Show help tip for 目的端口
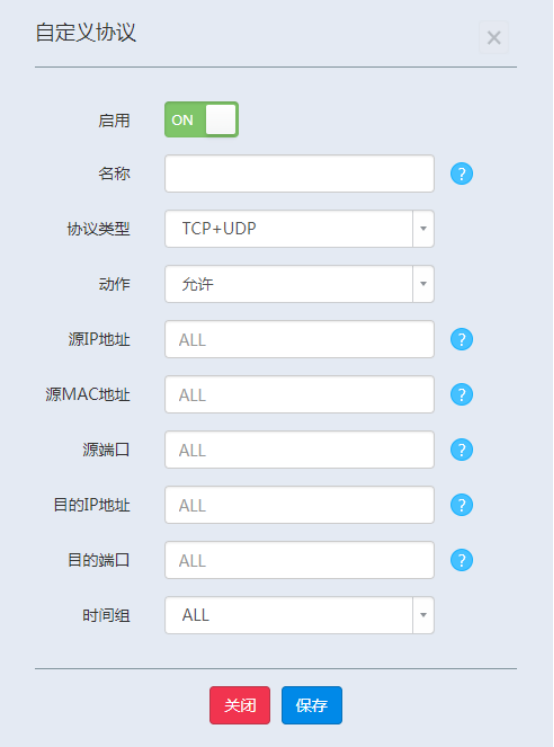The height and width of the screenshot is (747, 554). 461,560
